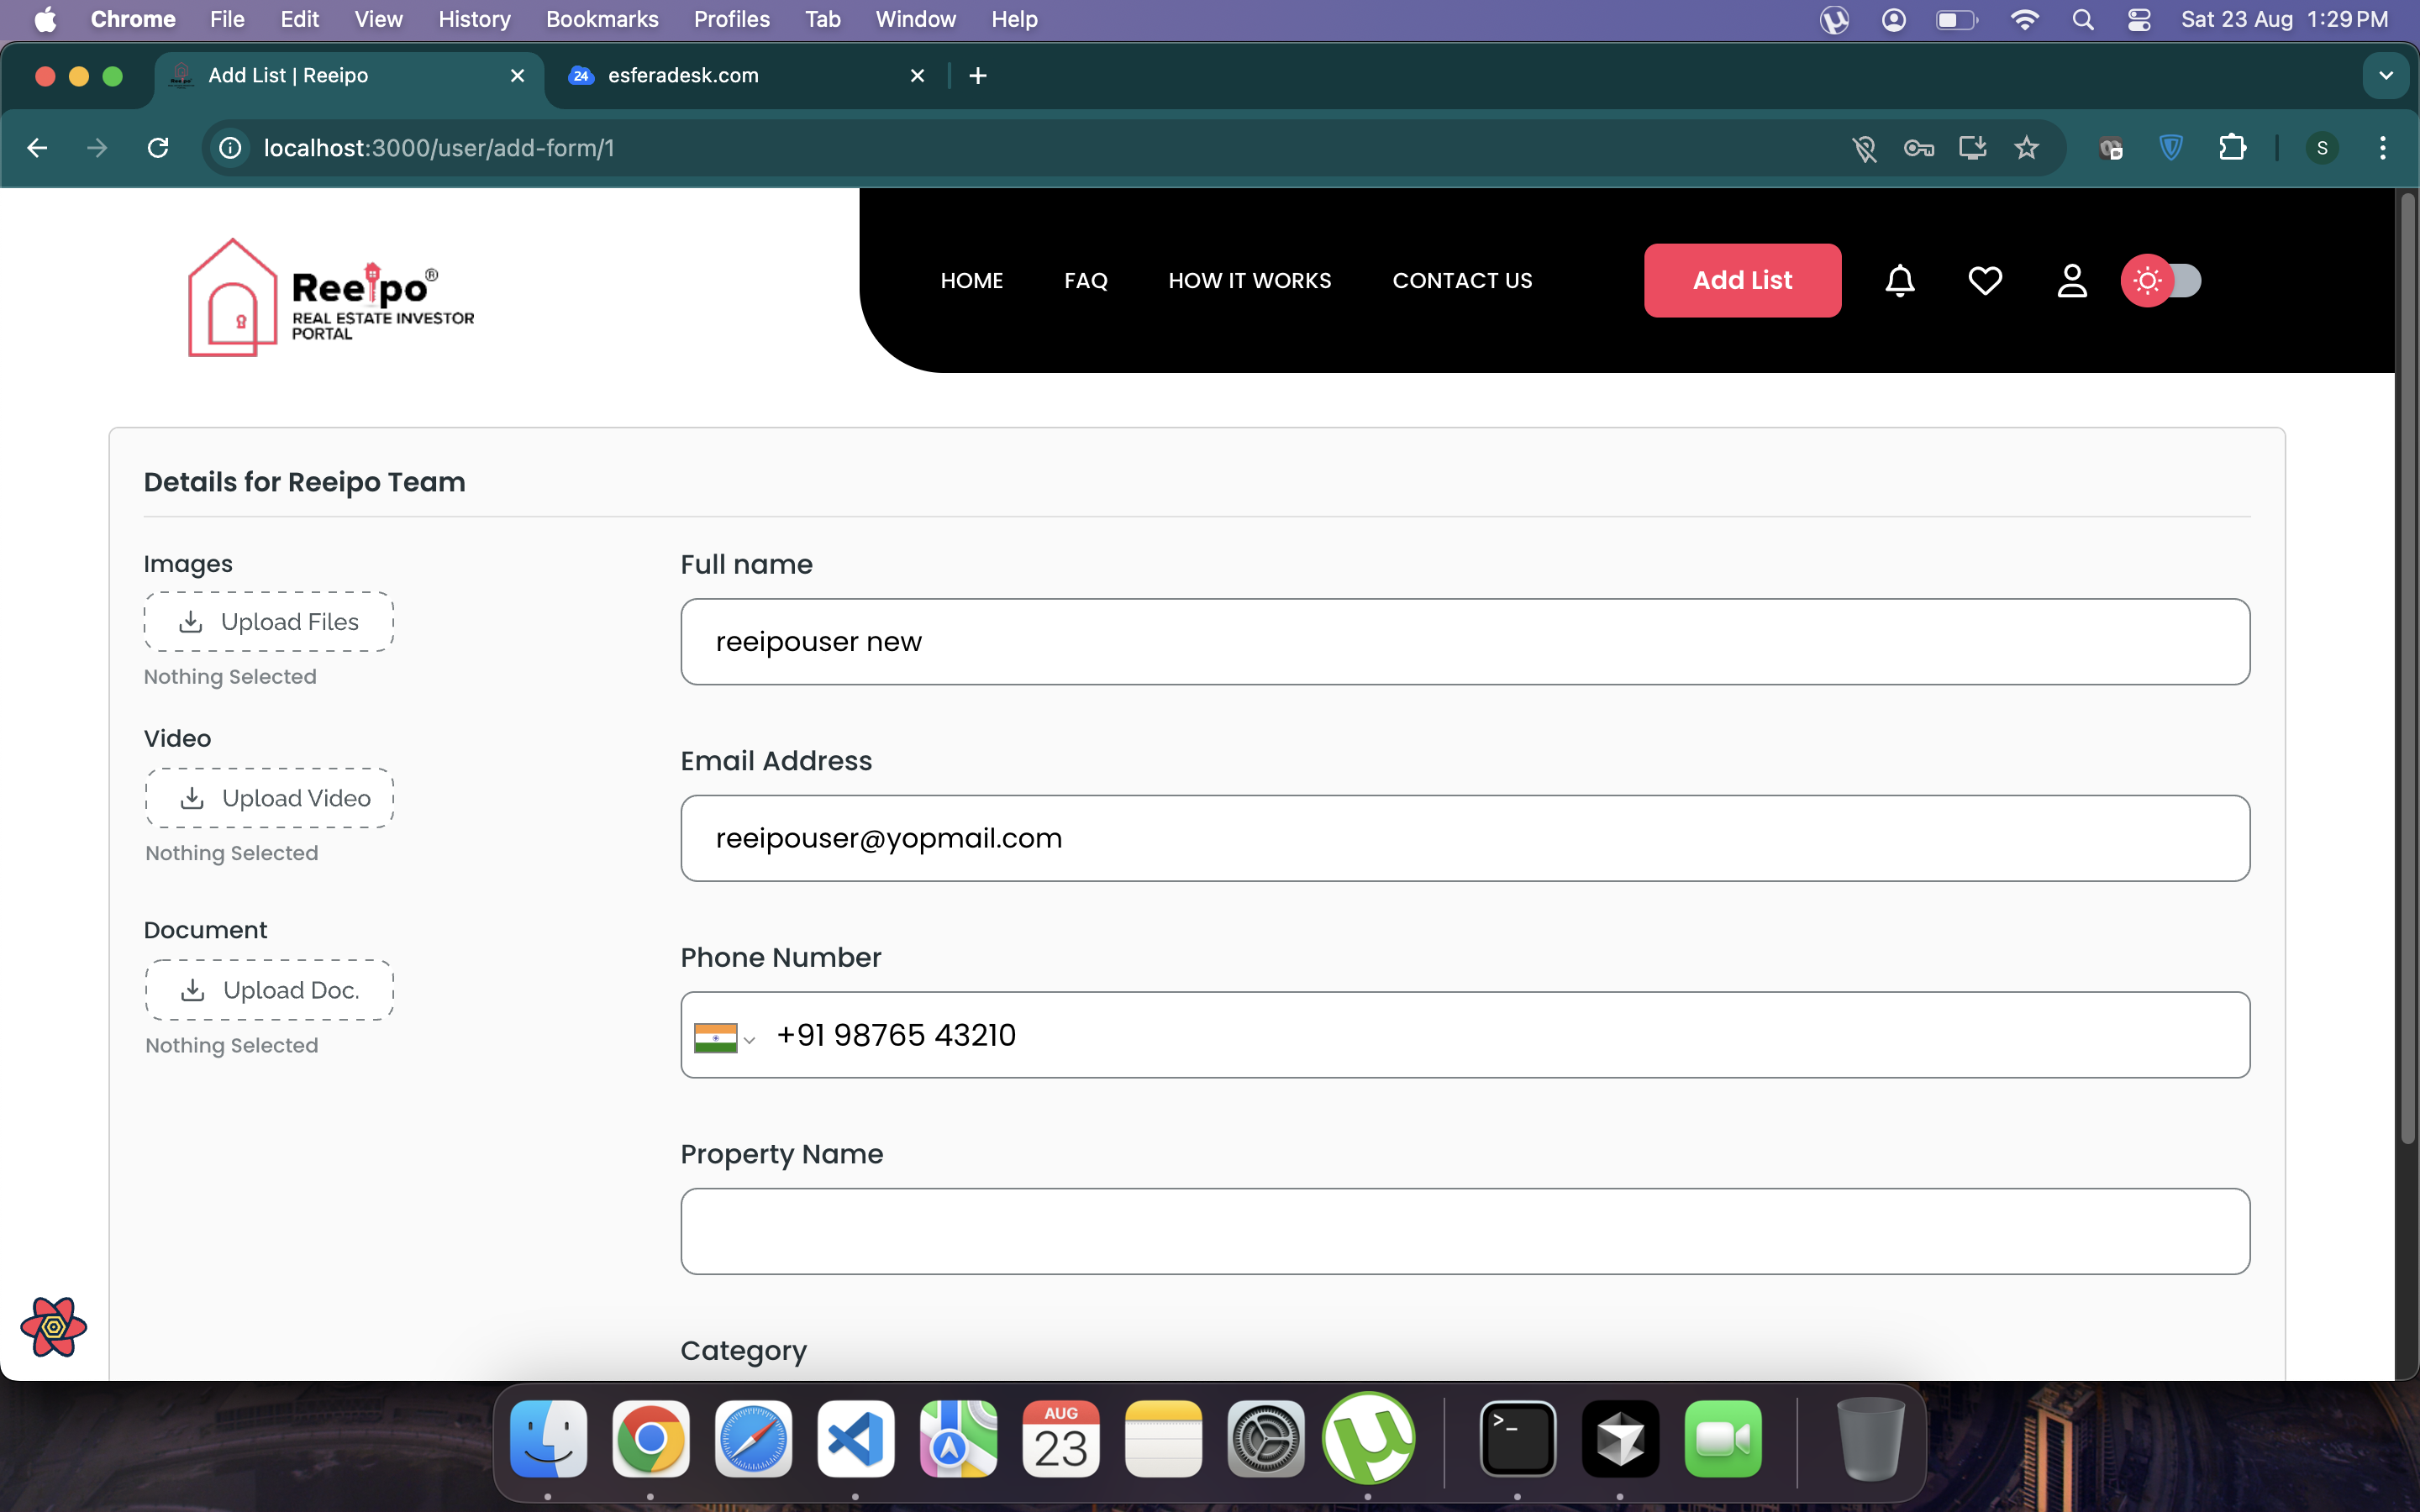The height and width of the screenshot is (1512, 2420).
Task: Expand the India country code dropdown
Action: [725, 1038]
